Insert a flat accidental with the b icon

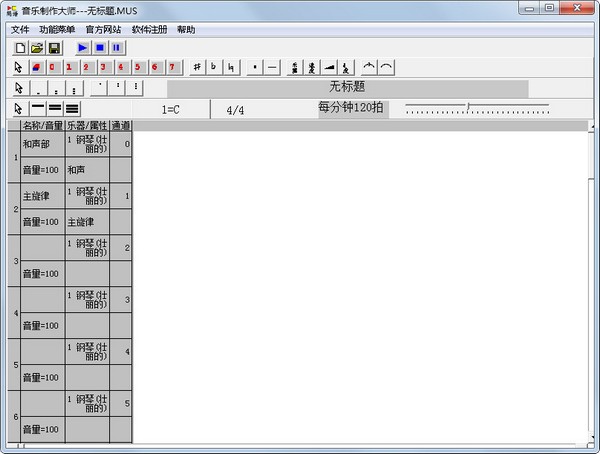point(214,67)
